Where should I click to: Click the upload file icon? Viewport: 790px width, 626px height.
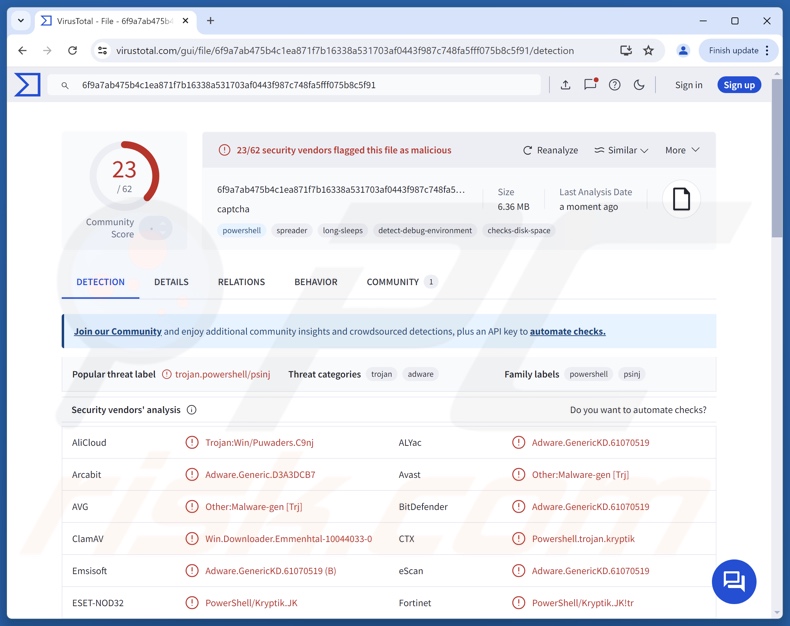point(565,85)
